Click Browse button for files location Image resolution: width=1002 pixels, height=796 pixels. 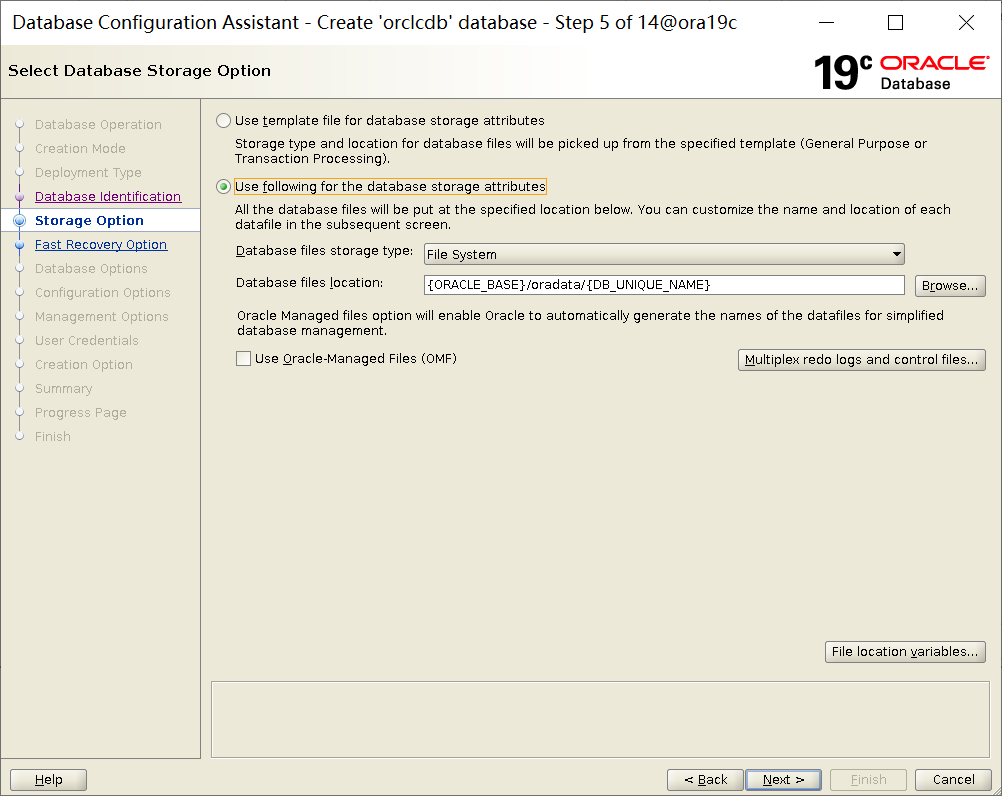(950, 286)
